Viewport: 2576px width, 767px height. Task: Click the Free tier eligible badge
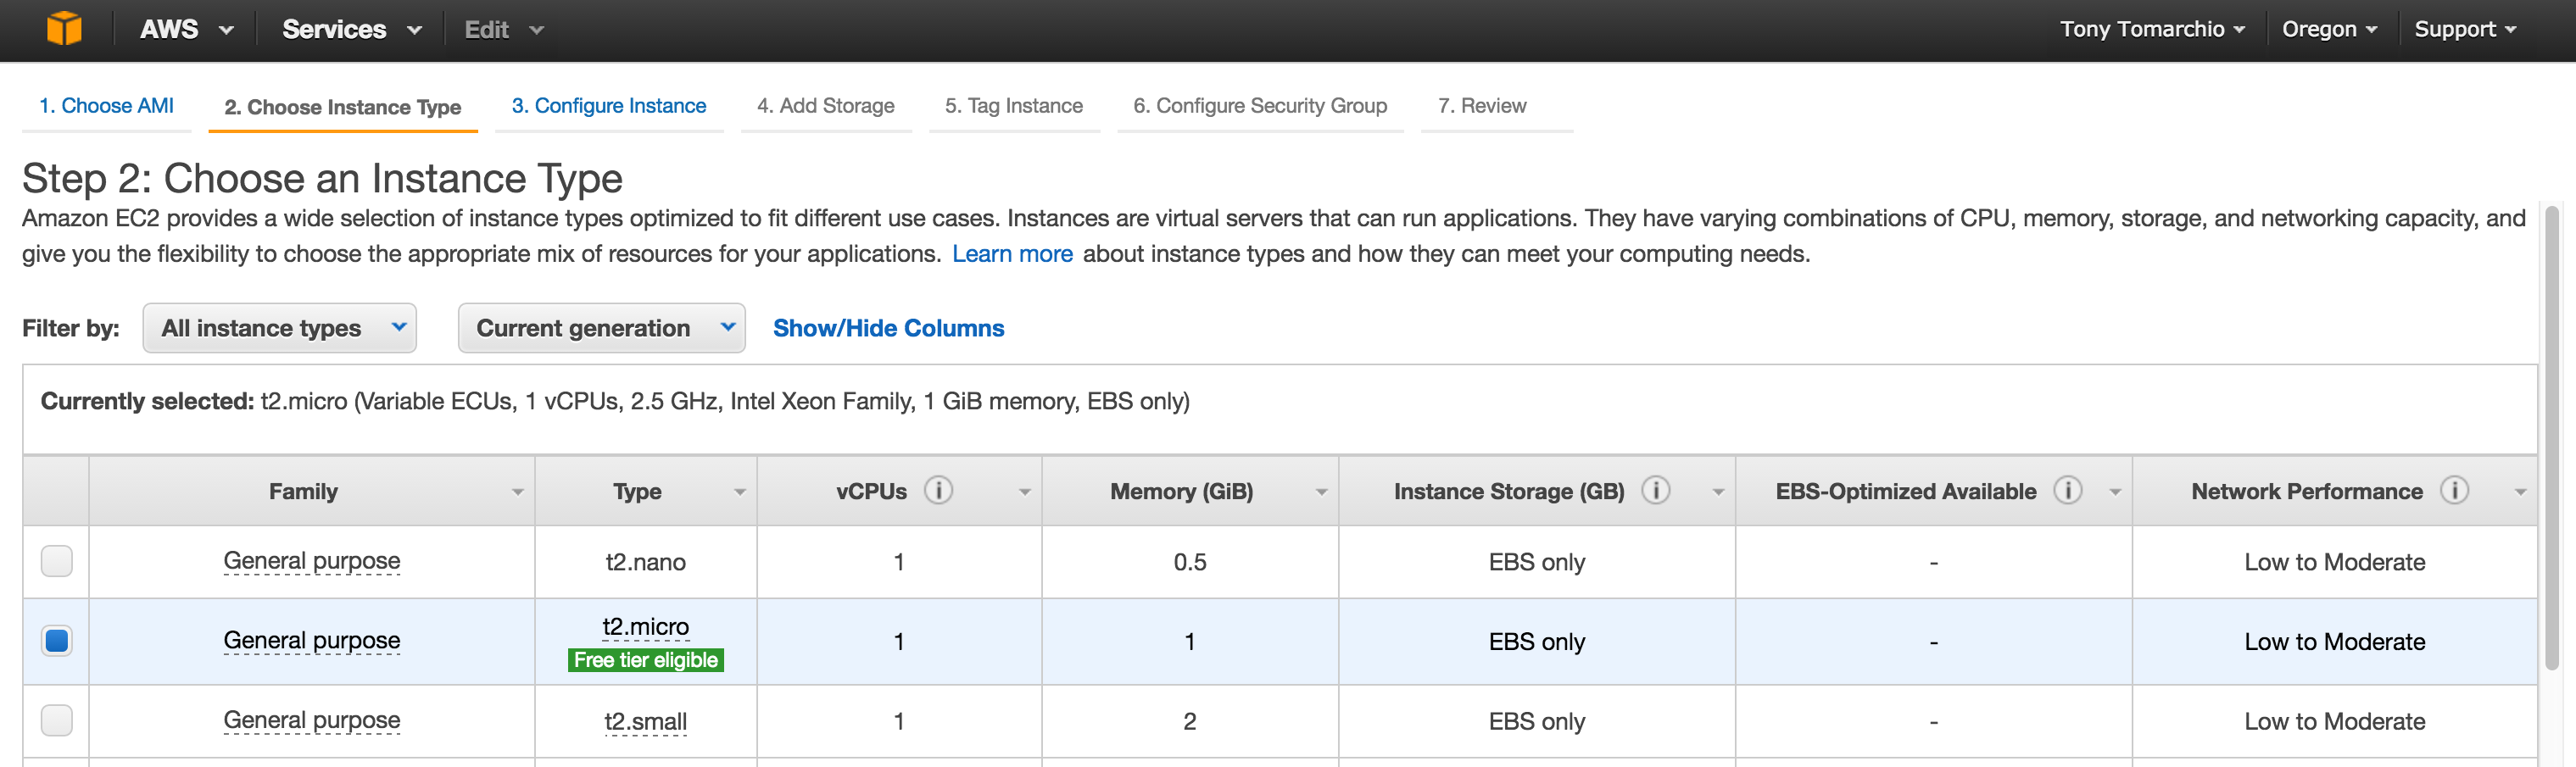tap(646, 660)
